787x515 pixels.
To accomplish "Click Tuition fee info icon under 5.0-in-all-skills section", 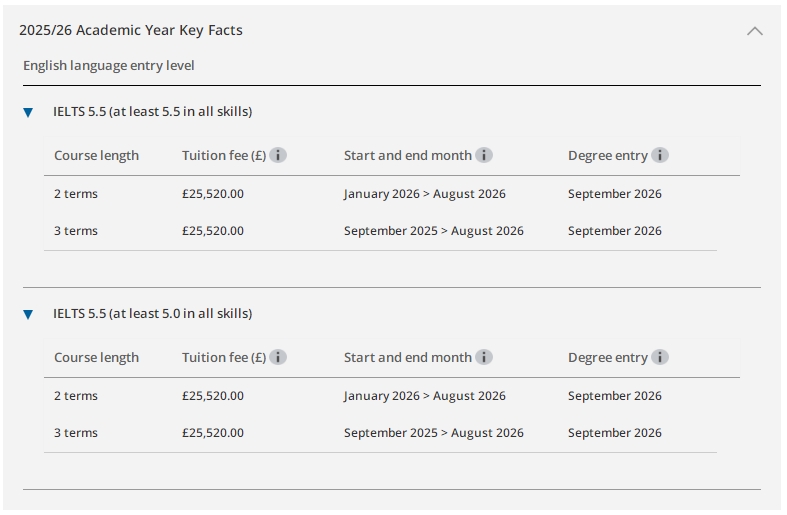I will pyautogui.click(x=278, y=357).
